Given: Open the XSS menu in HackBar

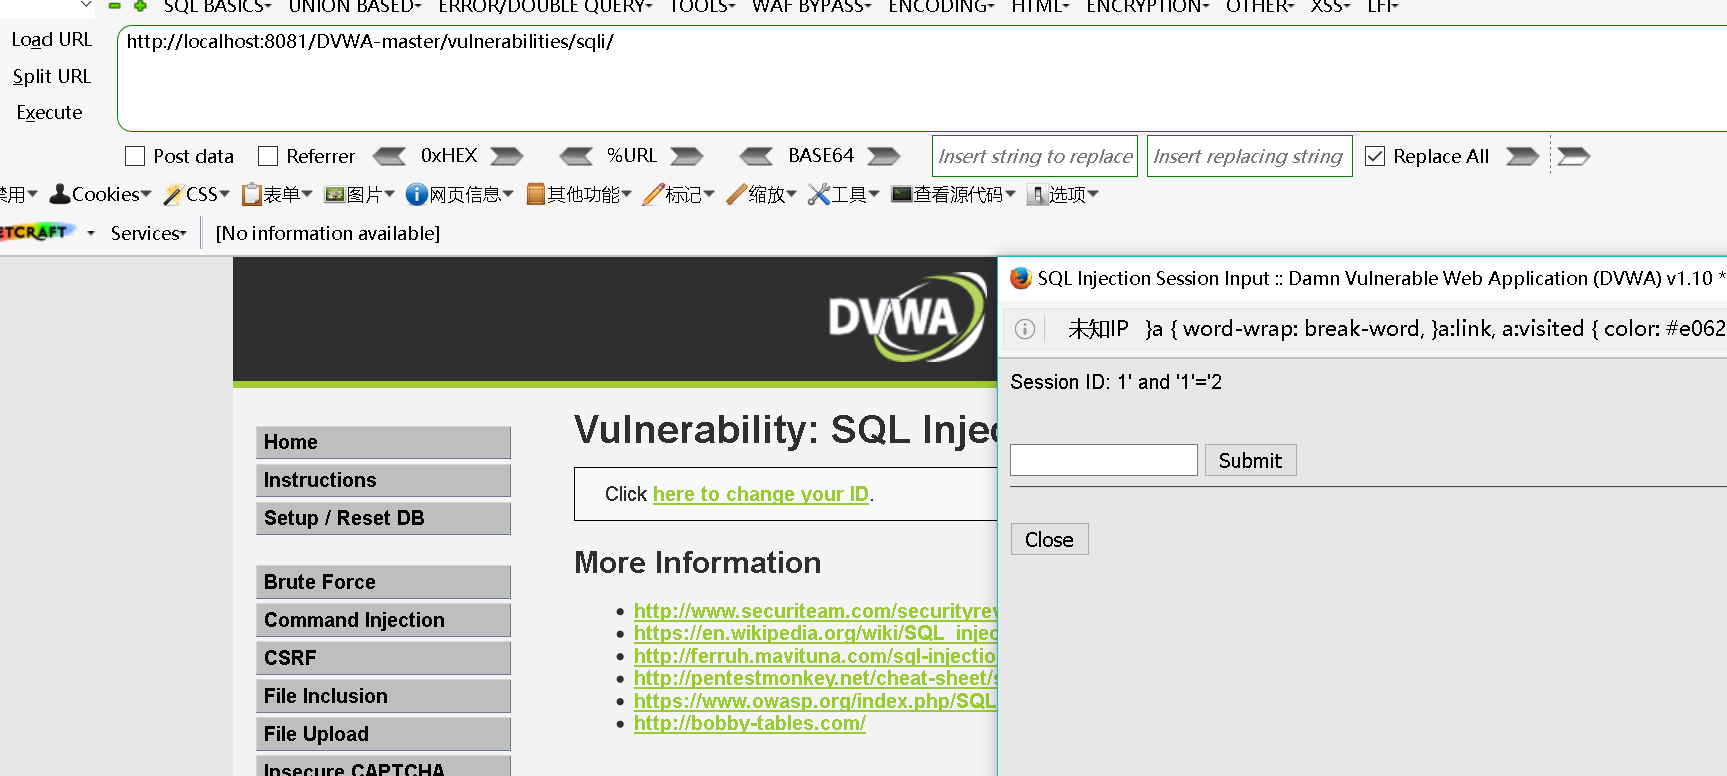Looking at the screenshot, I should click(x=1330, y=6).
